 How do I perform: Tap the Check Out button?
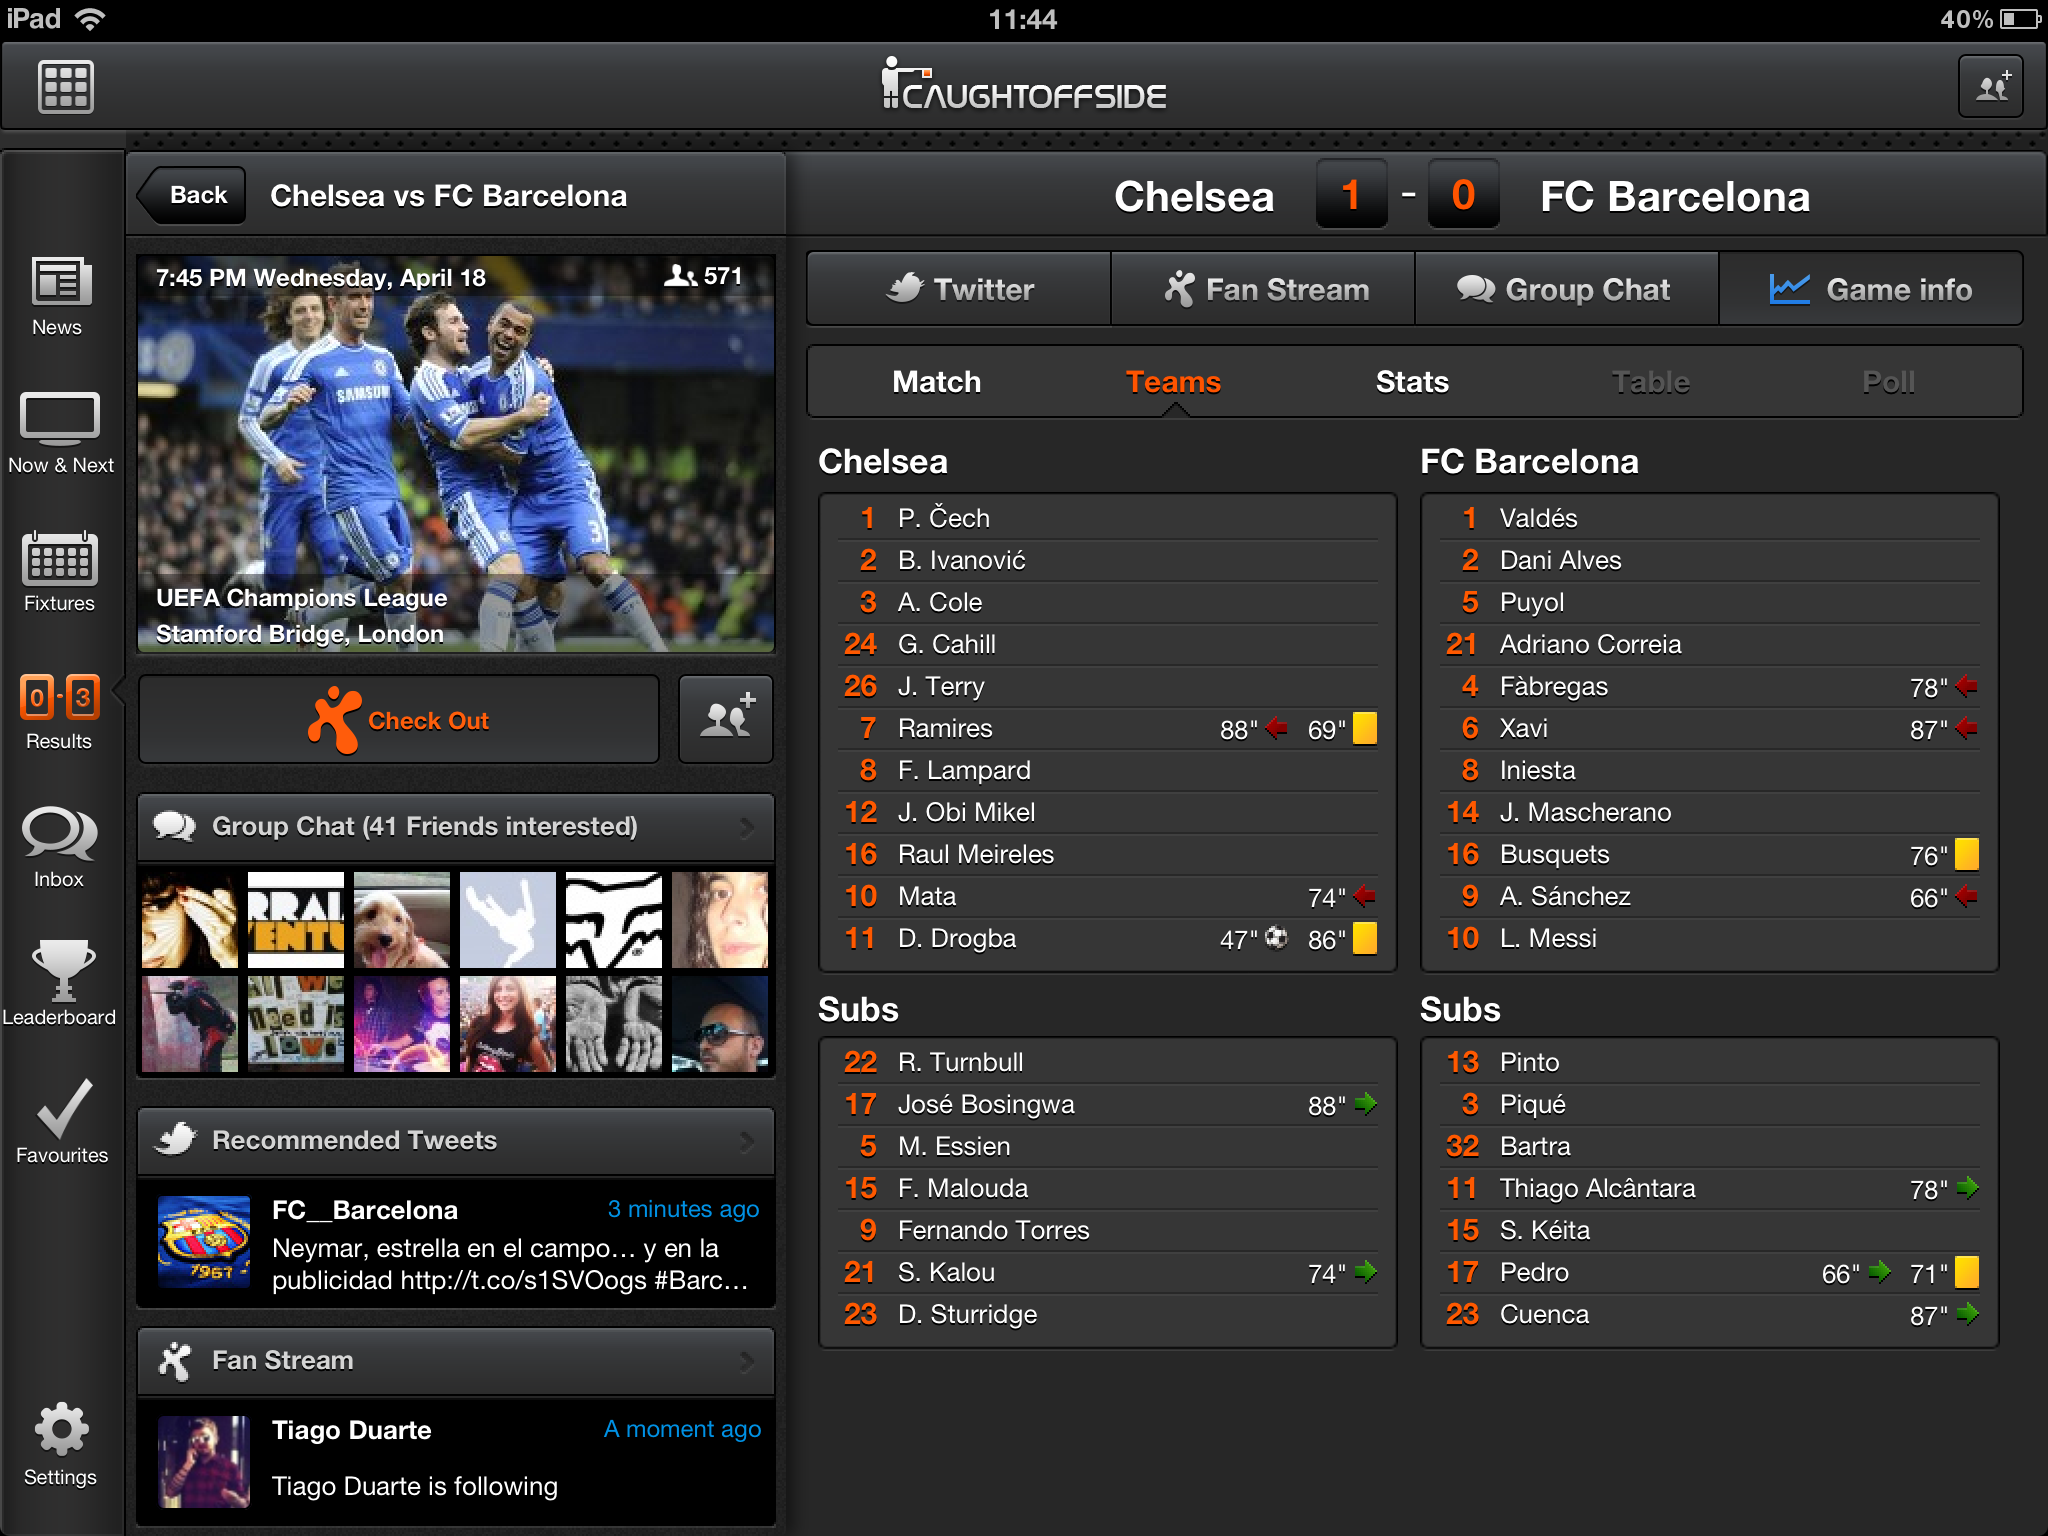click(x=399, y=719)
